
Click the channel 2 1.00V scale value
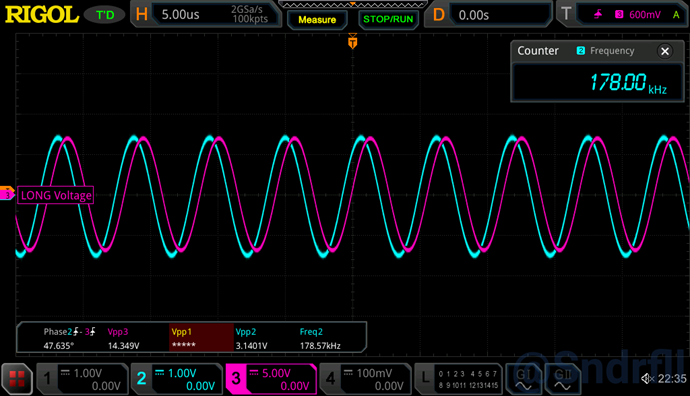pos(182,373)
